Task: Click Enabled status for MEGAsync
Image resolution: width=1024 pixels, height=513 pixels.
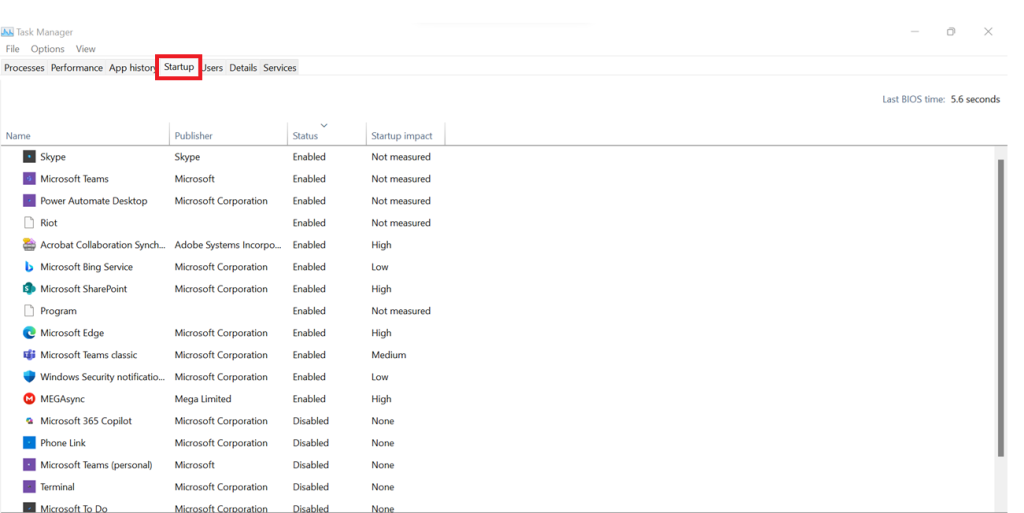Action: [309, 399]
